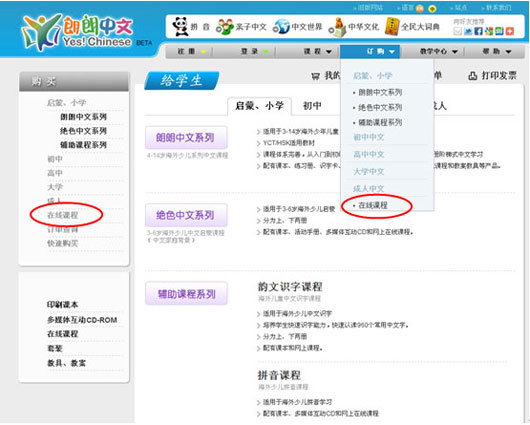Screen dimensions: 530x425
Task: Click the email envelope share icon
Action: tap(457, 31)
